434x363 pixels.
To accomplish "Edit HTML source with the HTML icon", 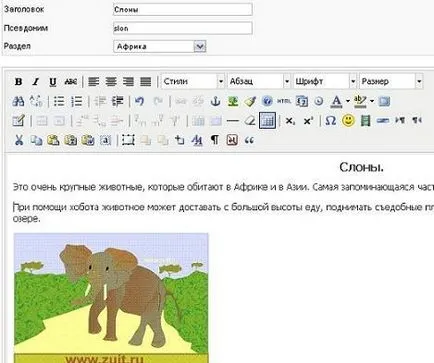I will point(284,101).
